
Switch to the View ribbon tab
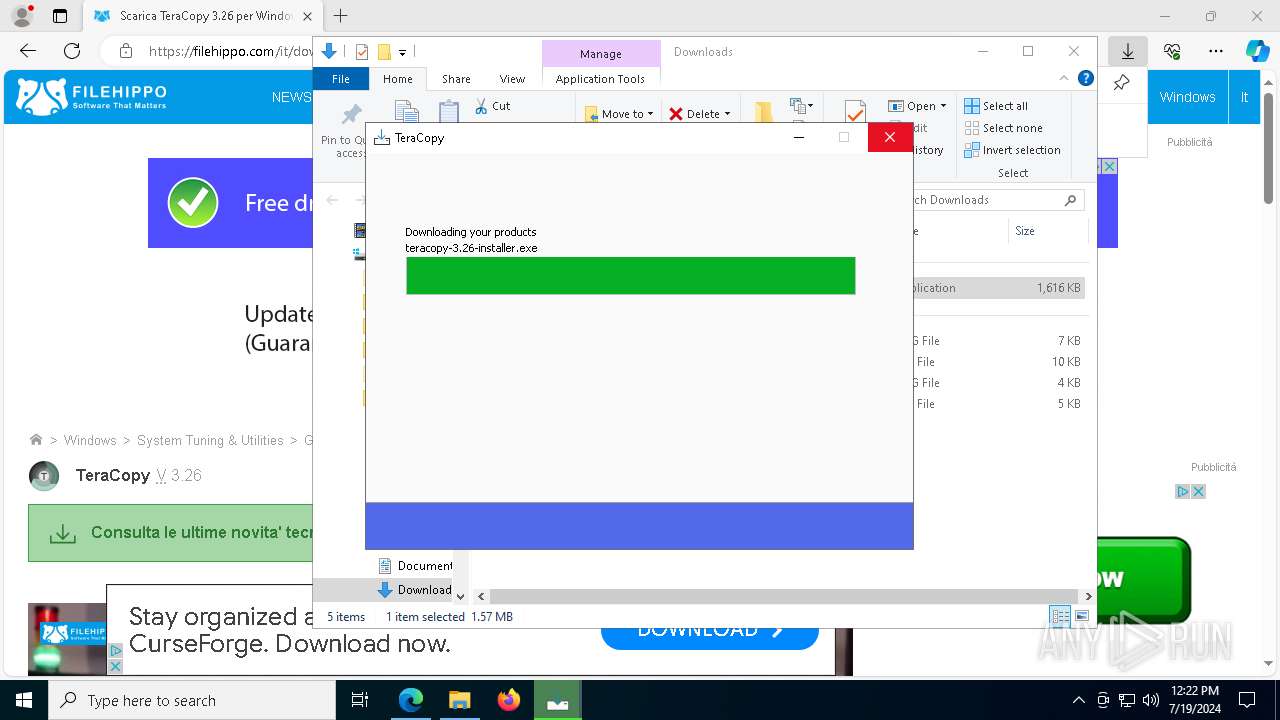click(512, 79)
